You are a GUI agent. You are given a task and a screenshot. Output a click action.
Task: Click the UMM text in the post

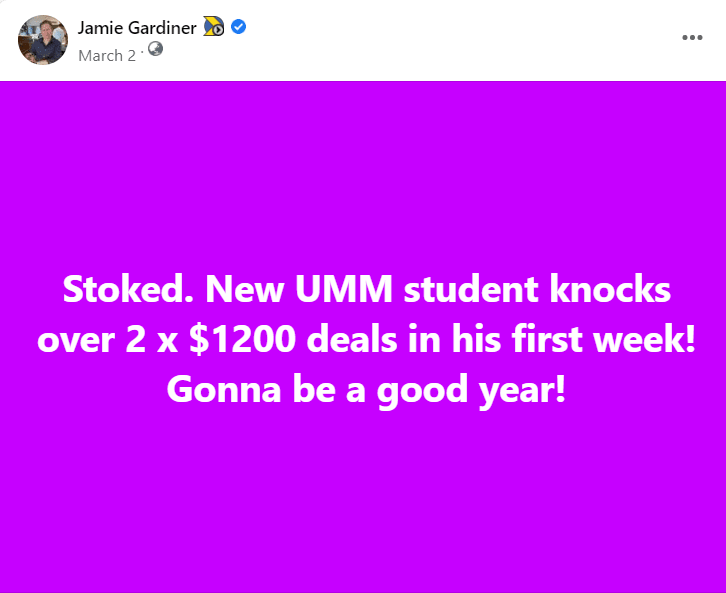tap(344, 289)
